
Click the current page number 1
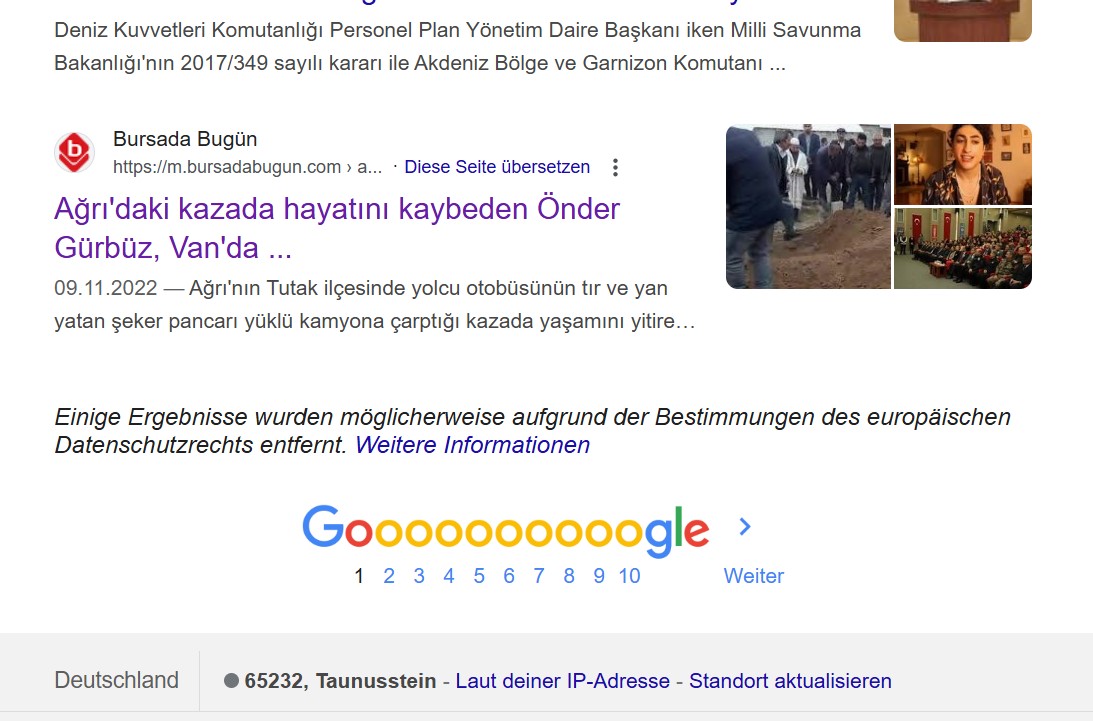point(359,576)
